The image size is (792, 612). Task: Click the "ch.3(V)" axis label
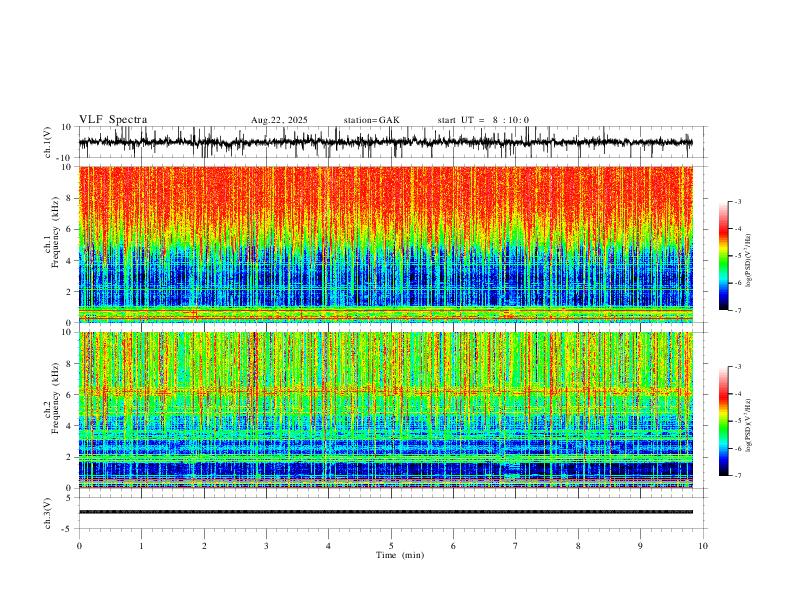click(48, 514)
